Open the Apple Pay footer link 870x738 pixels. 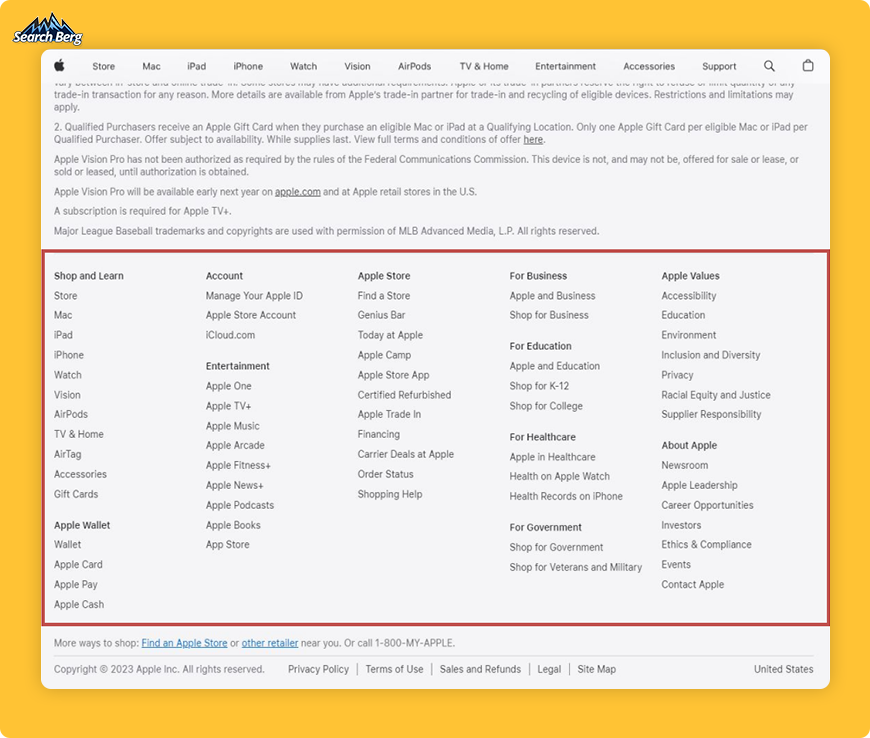[x=75, y=584]
